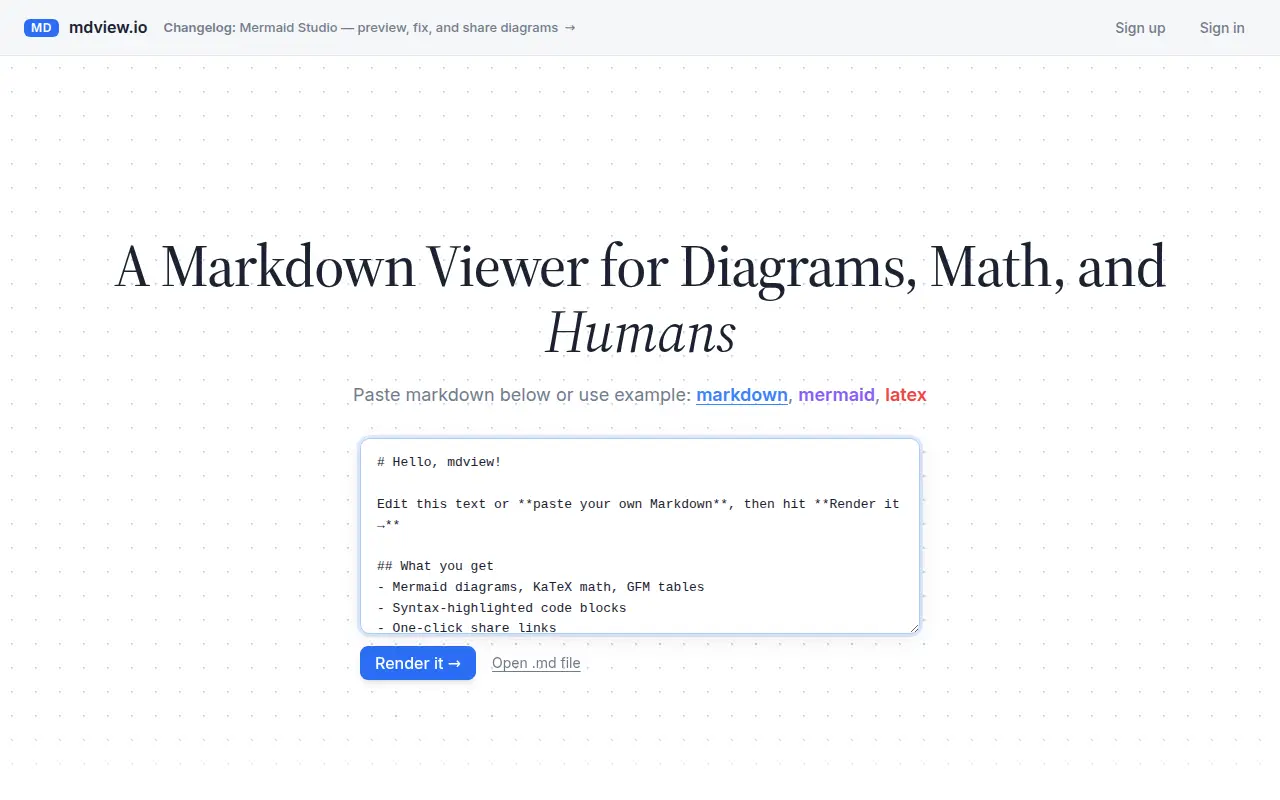Click the textarea resize handle corner
The image size is (1280, 800).
[x=913, y=627]
